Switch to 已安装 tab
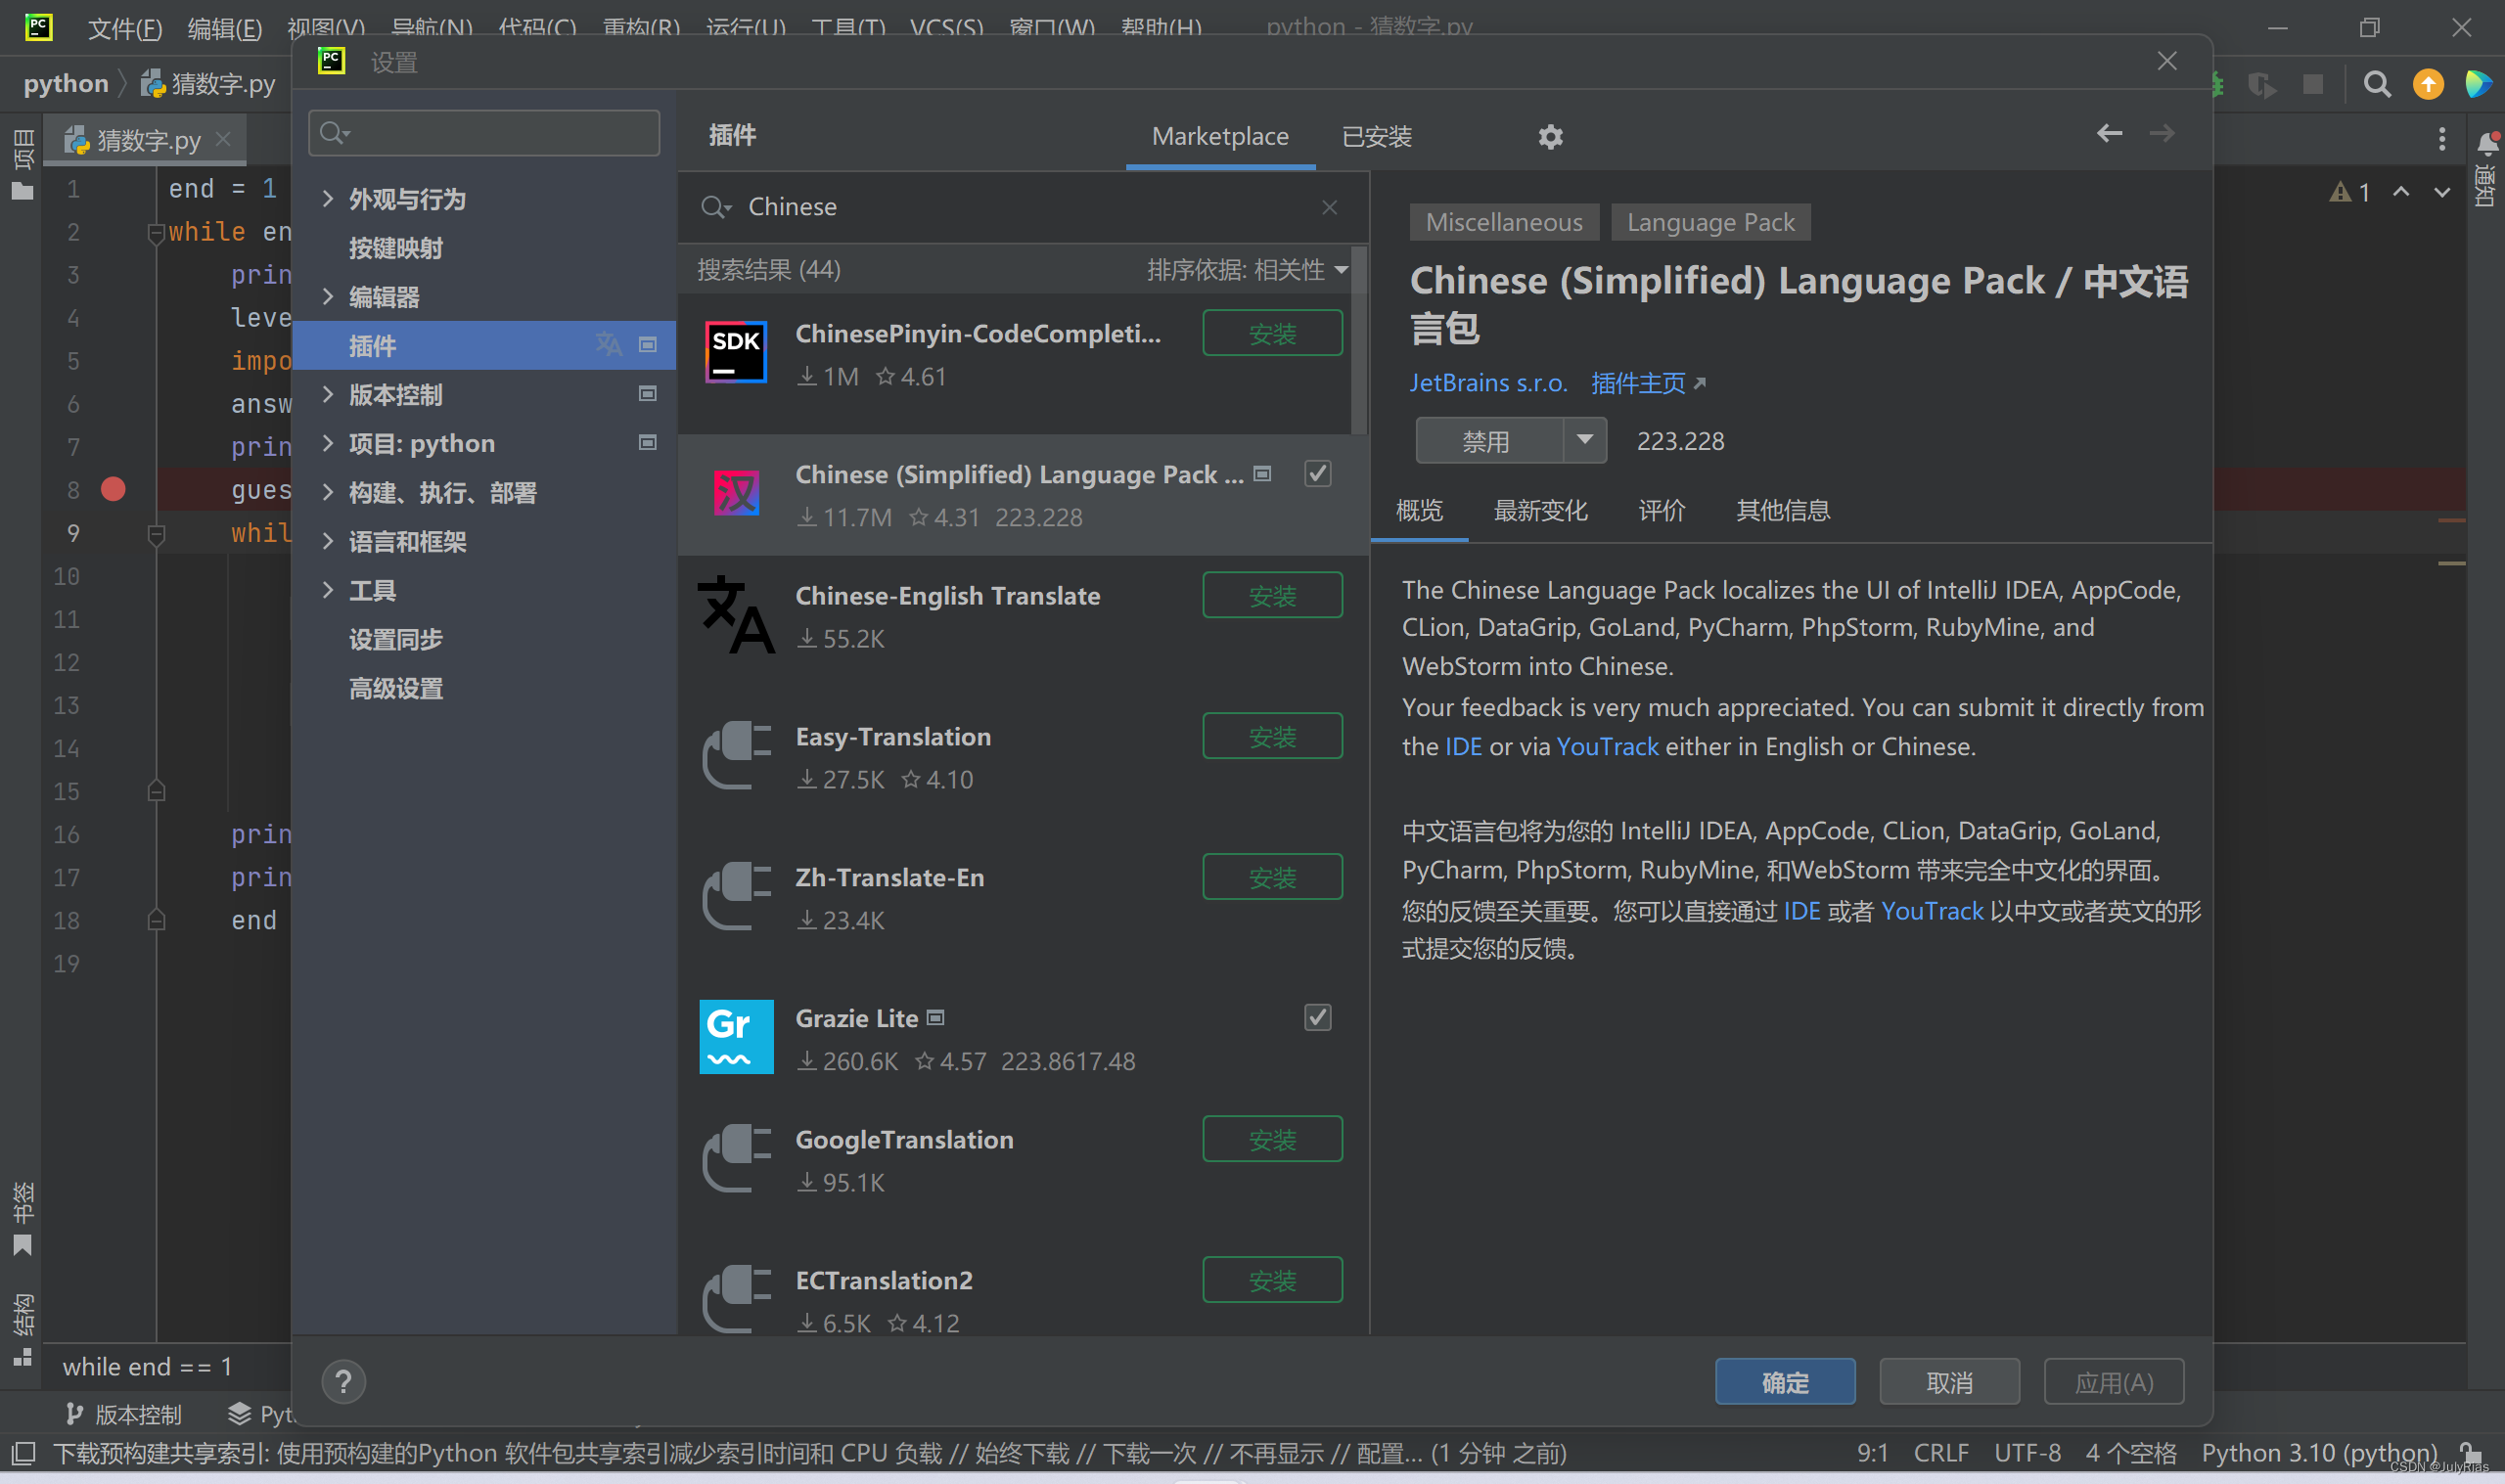Screen dimensions: 2505x1484 coord(1377,136)
